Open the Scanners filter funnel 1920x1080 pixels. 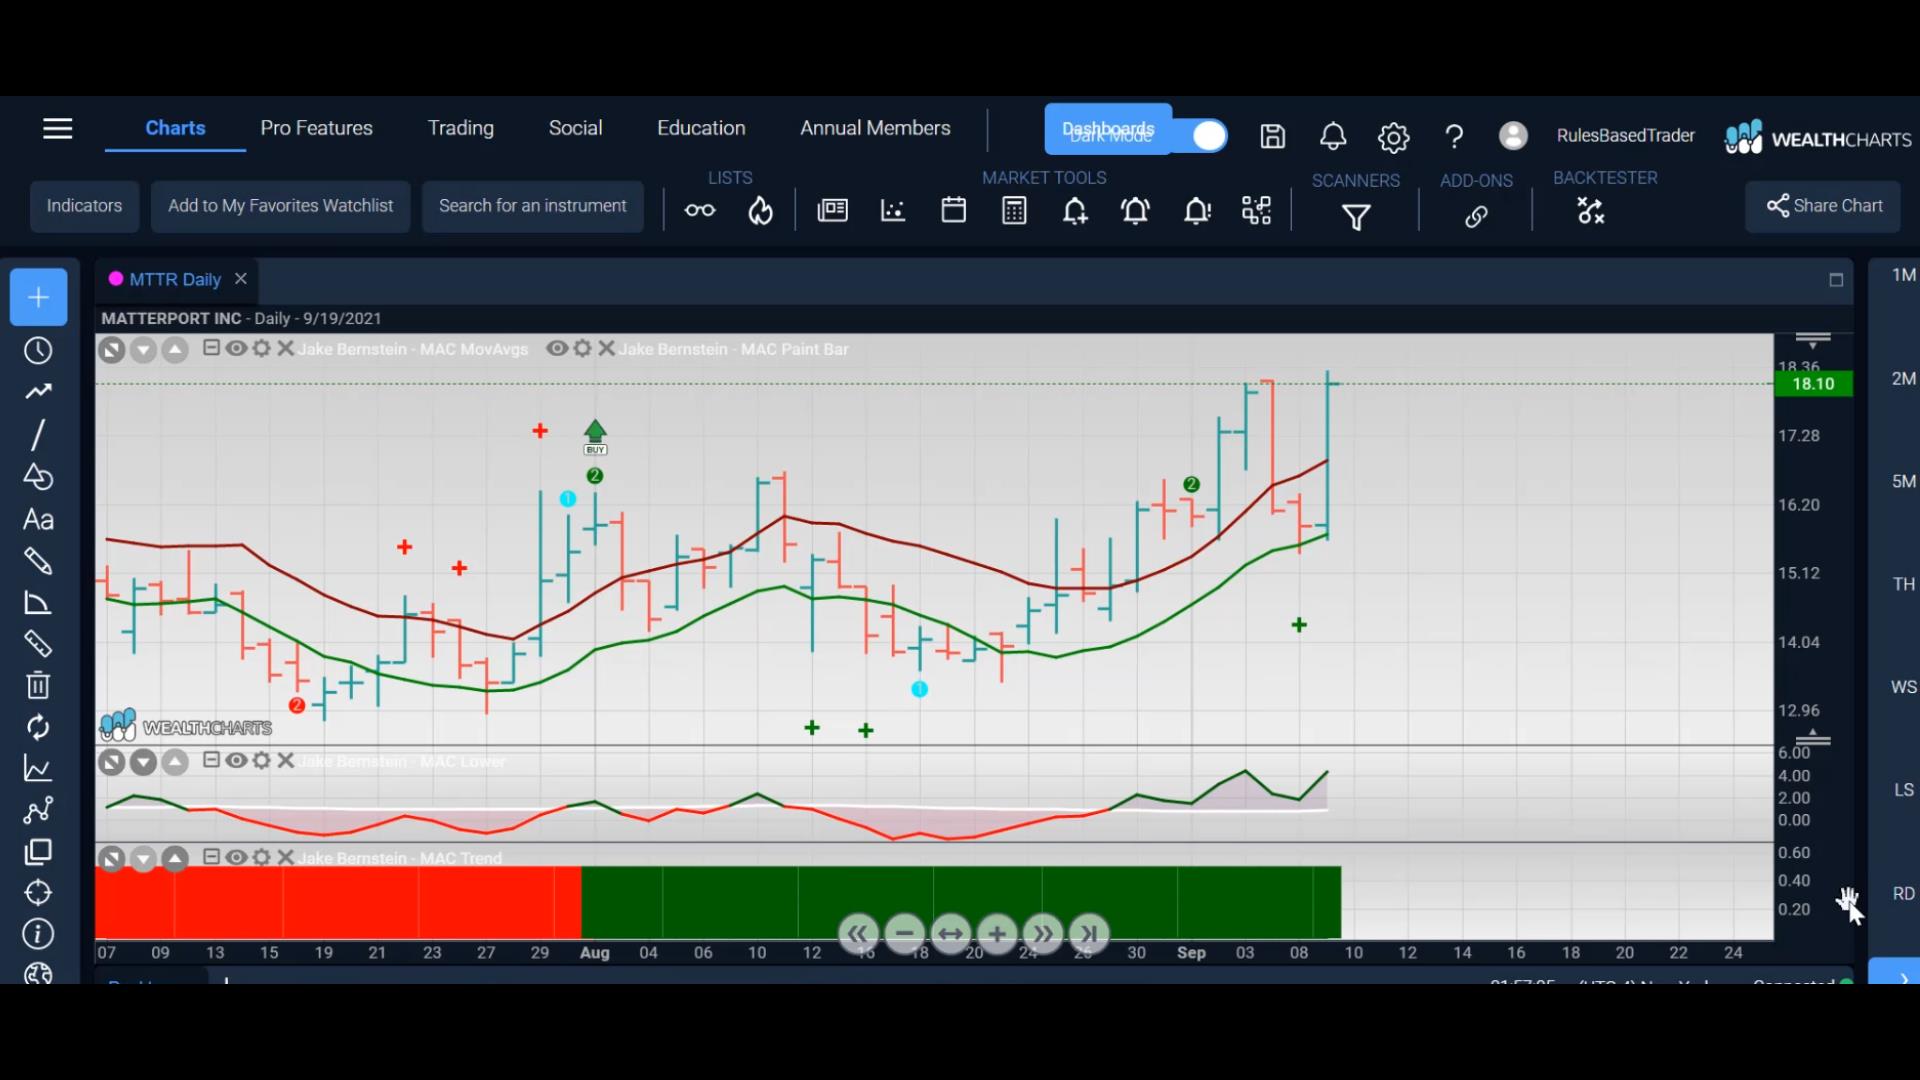pos(1356,217)
